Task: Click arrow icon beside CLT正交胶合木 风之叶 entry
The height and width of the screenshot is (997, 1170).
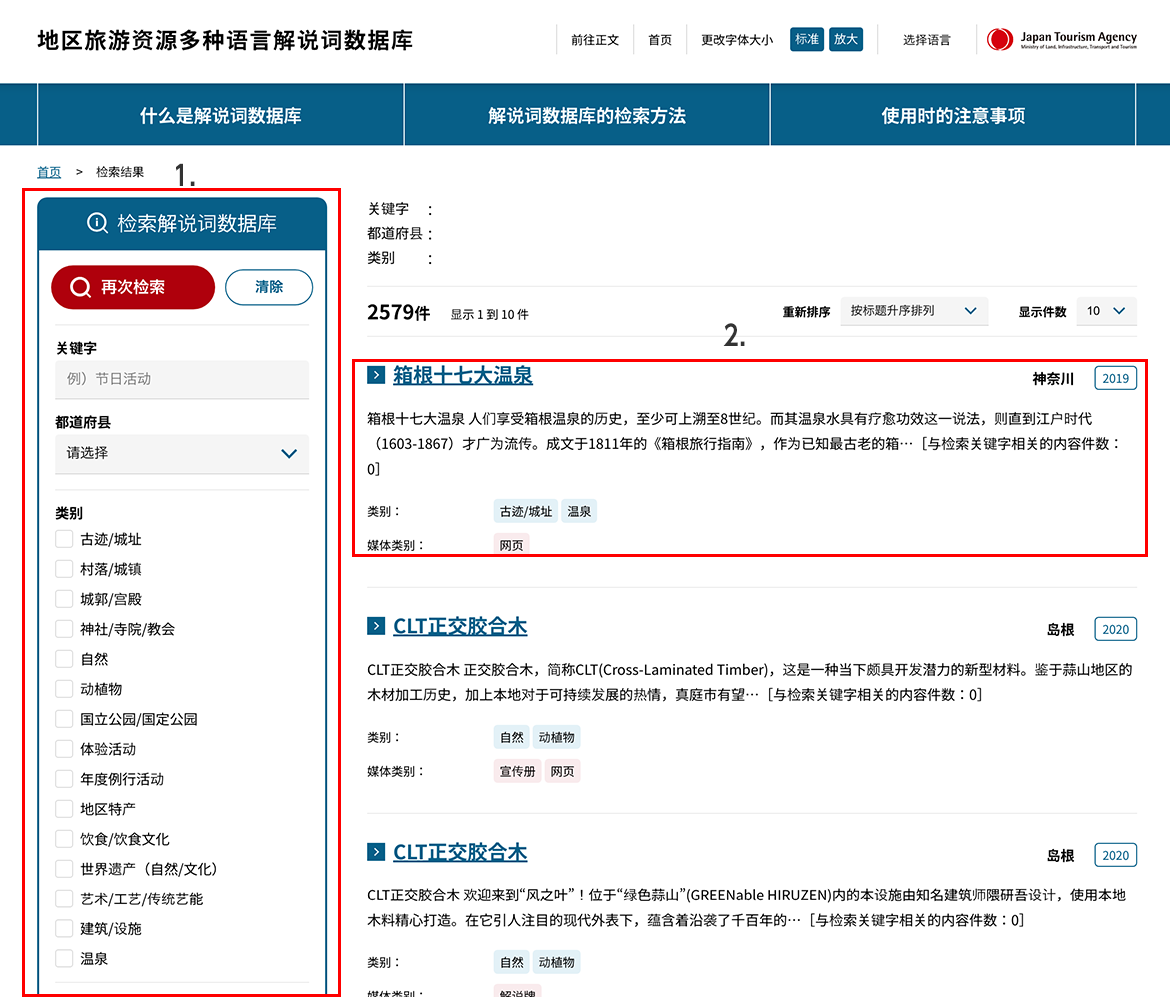Action: (x=376, y=851)
